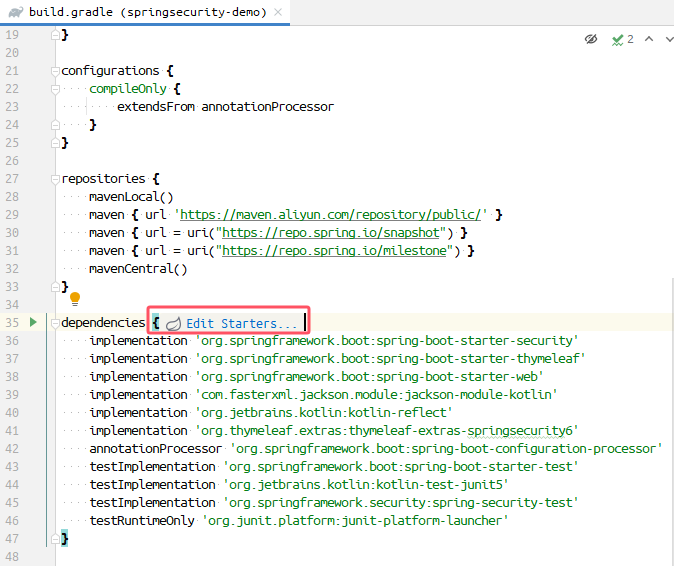The width and height of the screenshot is (674, 566).
Task: Click spring-boot-starter-thymeleaf dependency string
Action: pyautogui.click(x=390, y=359)
